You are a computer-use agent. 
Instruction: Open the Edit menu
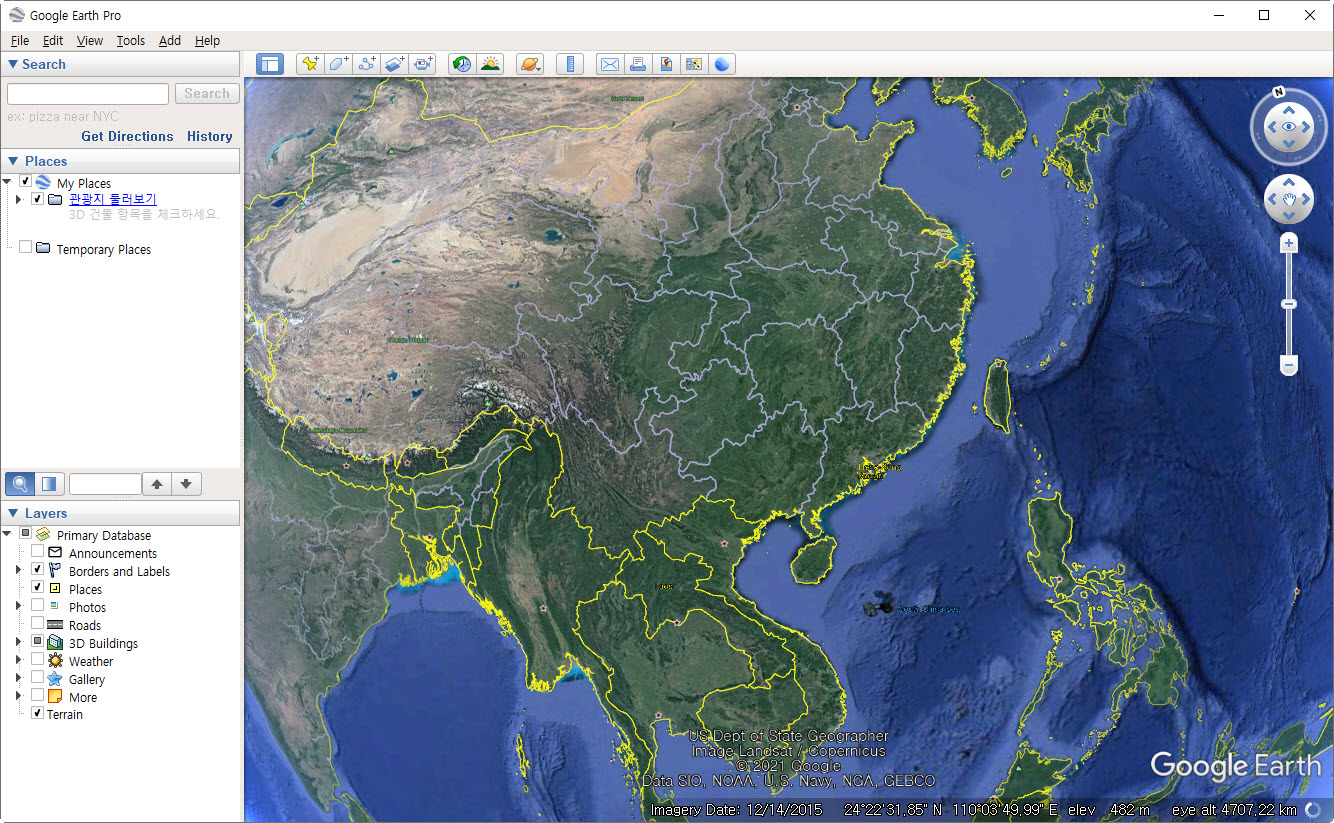[53, 41]
